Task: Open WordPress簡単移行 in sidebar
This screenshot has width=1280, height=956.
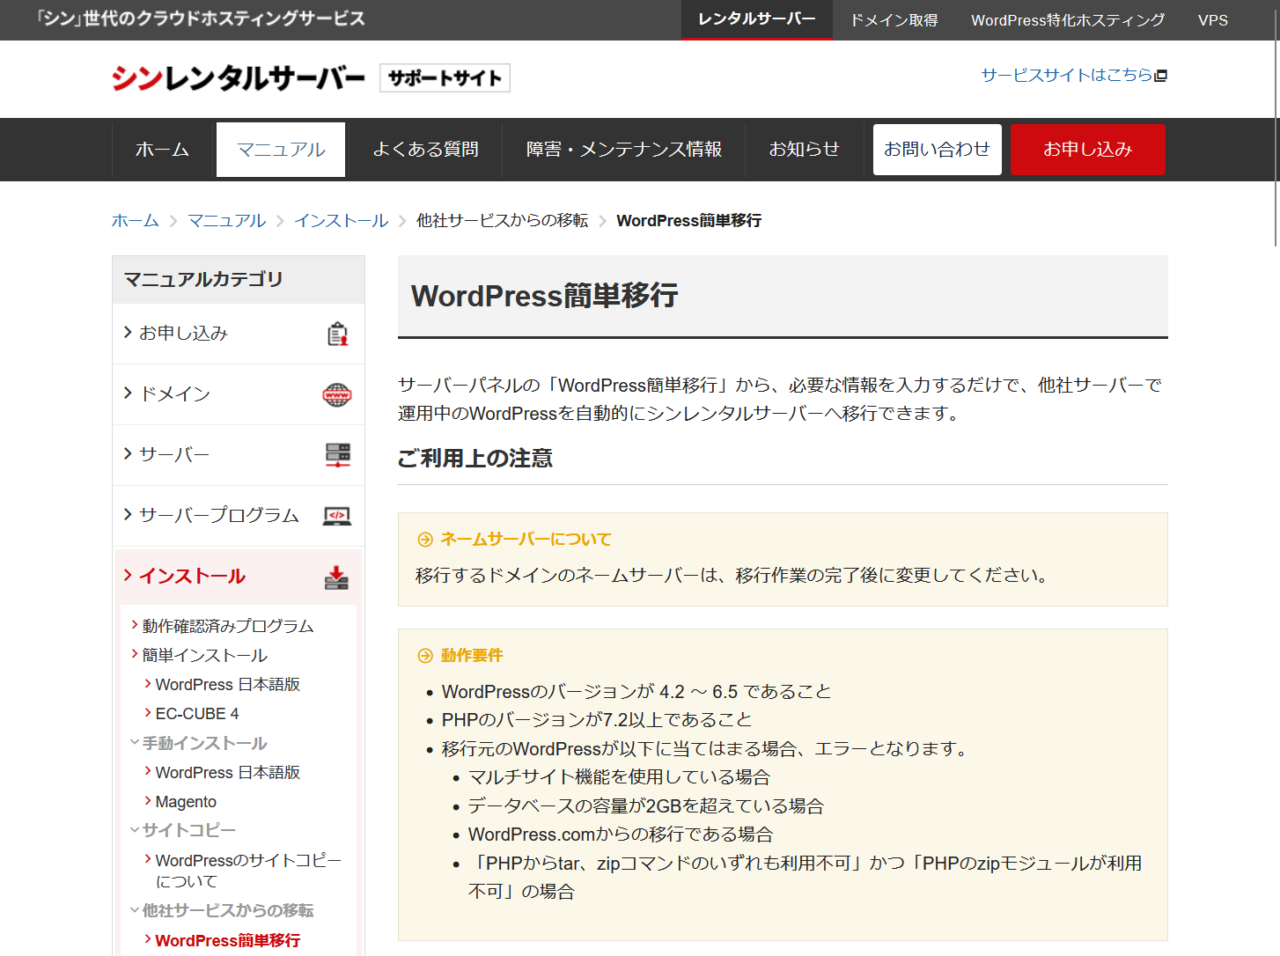Action: pyautogui.click(x=228, y=941)
